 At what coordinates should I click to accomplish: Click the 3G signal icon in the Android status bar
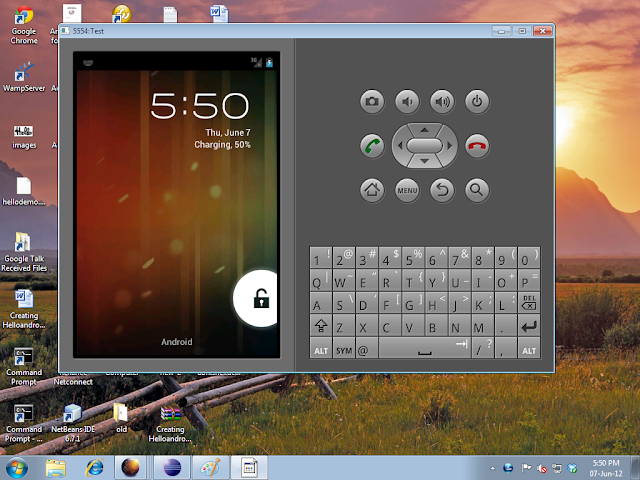256,62
